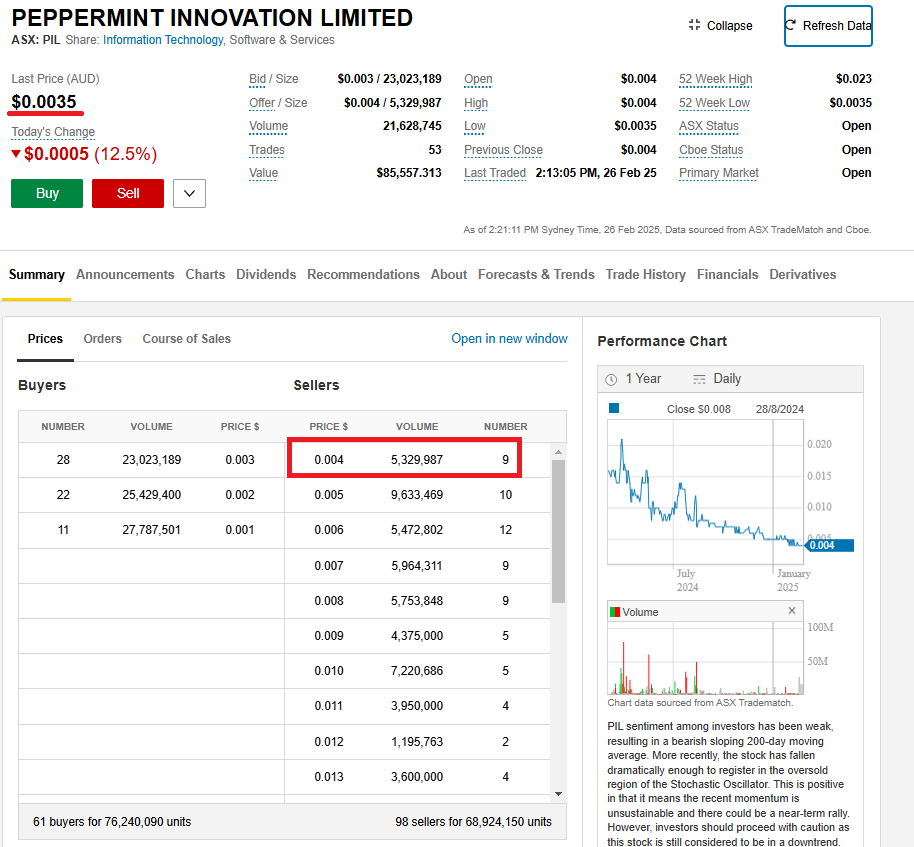Click the ASX Status label

pos(709,126)
